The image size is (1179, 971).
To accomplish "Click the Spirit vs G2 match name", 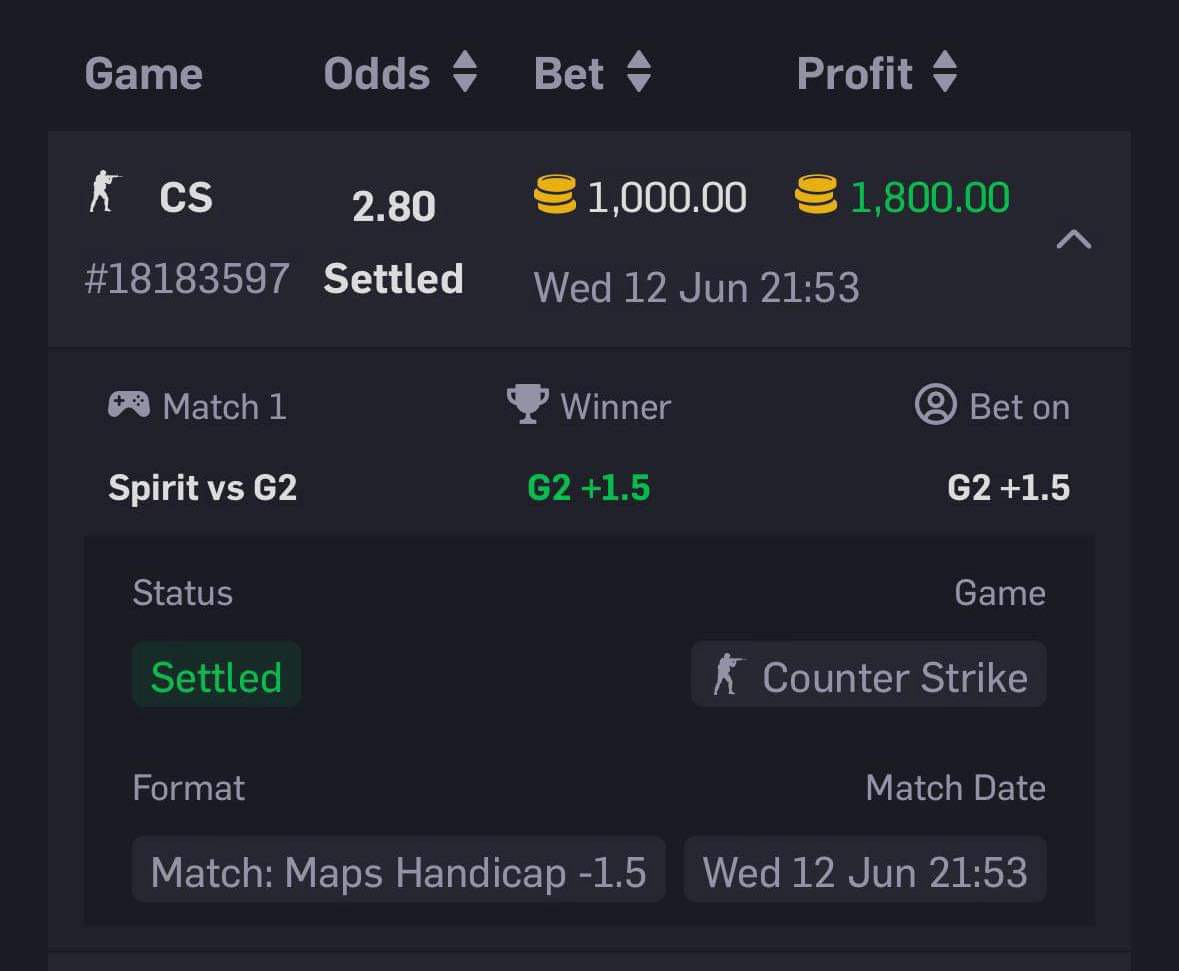I will [x=203, y=488].
